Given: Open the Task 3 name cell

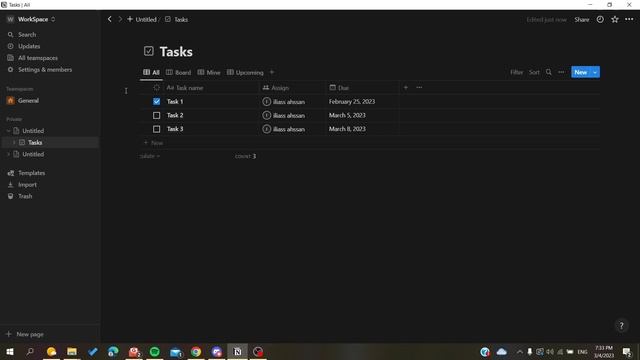Looking at the screenshot, I should pos(211,129).
